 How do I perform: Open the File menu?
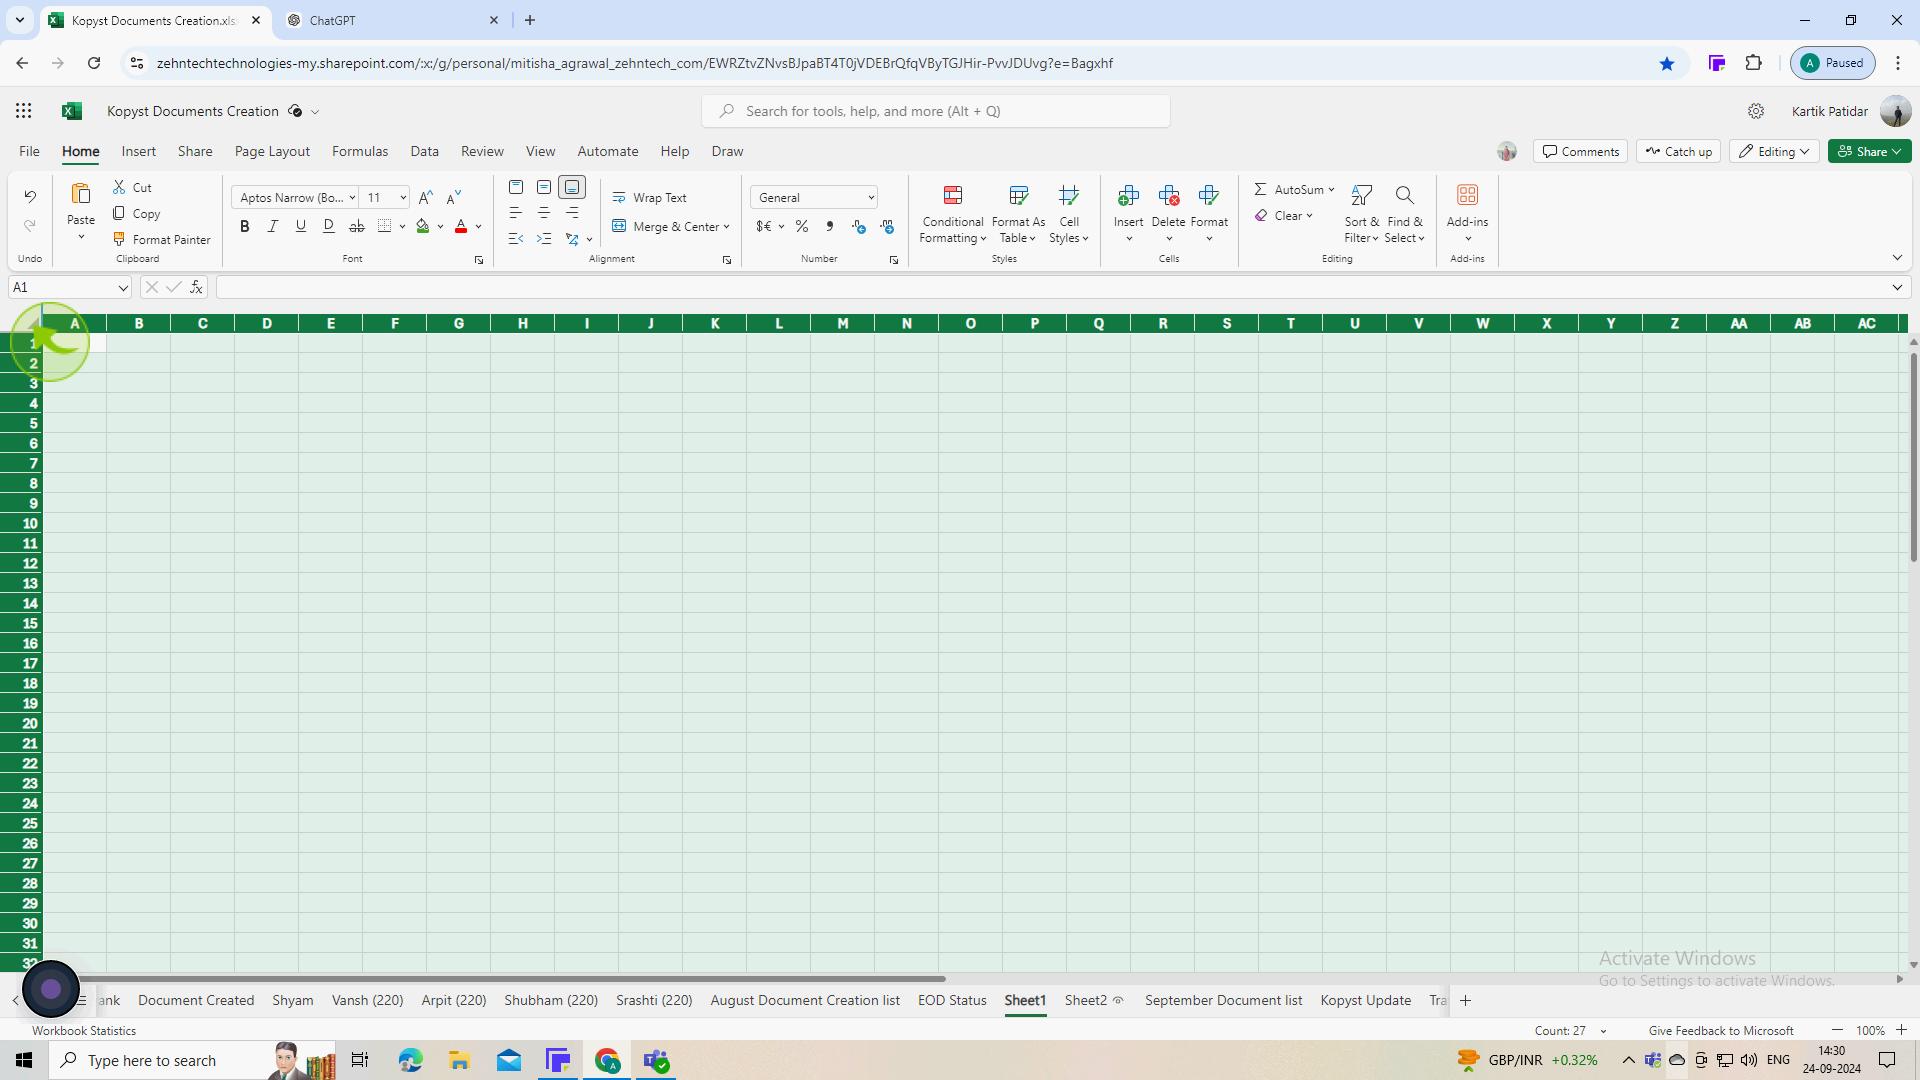29,151
